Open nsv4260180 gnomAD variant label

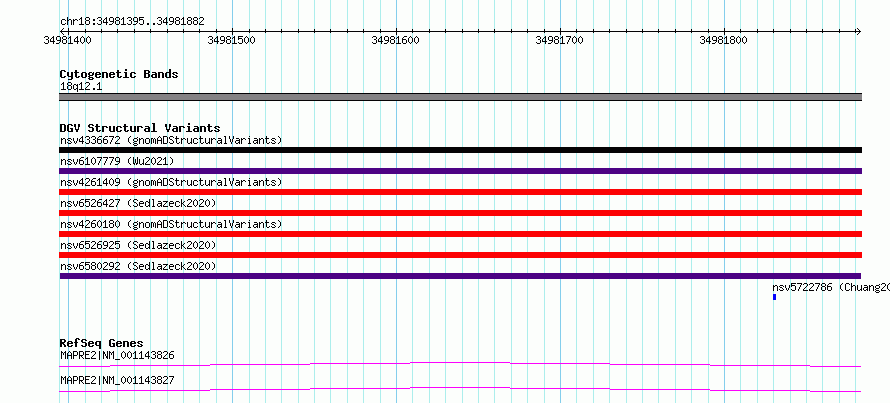coord(171,224)
